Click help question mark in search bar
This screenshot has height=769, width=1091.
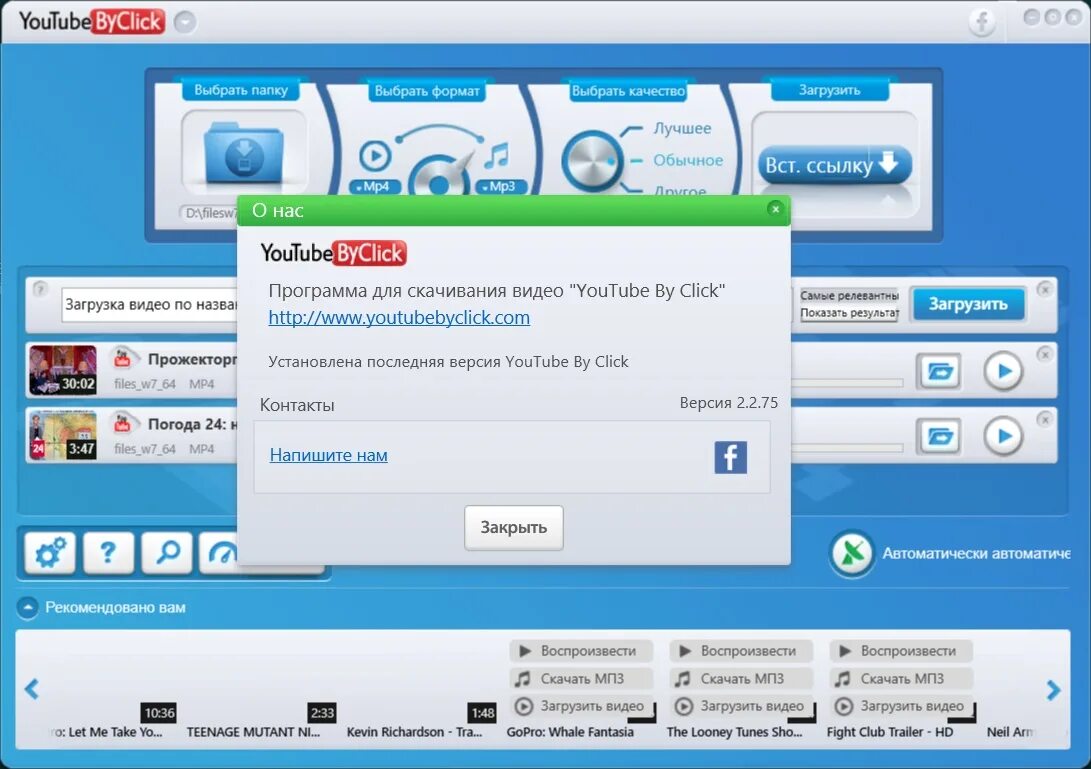pos(40,288)
